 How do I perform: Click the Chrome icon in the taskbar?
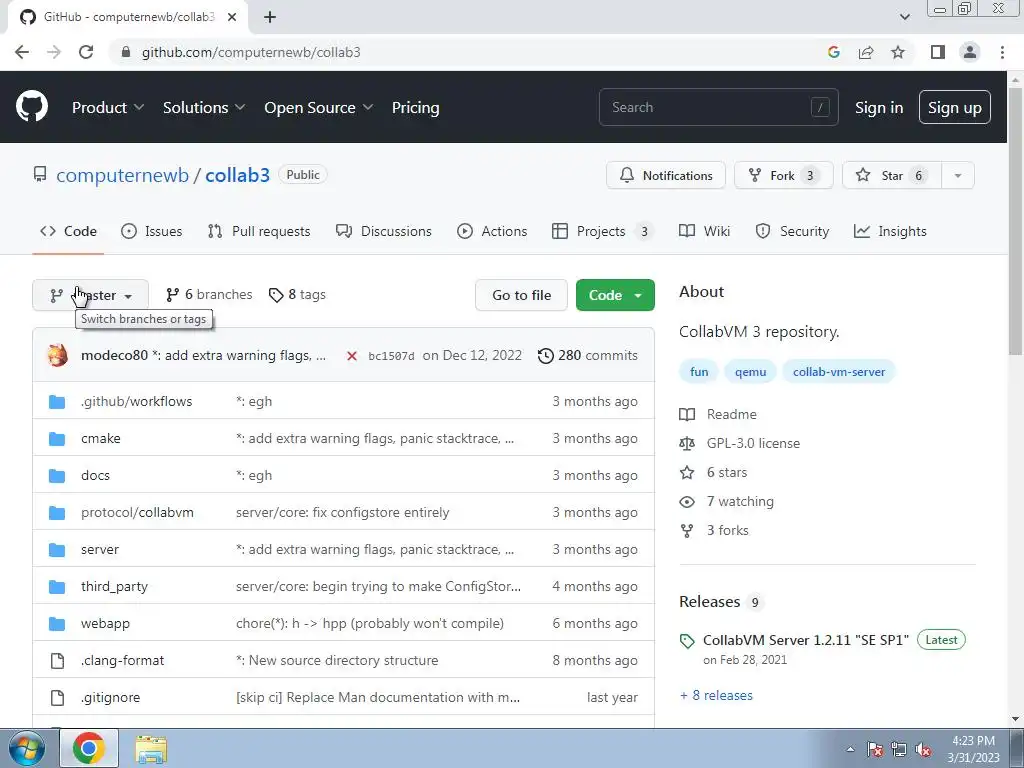[89, 748]
